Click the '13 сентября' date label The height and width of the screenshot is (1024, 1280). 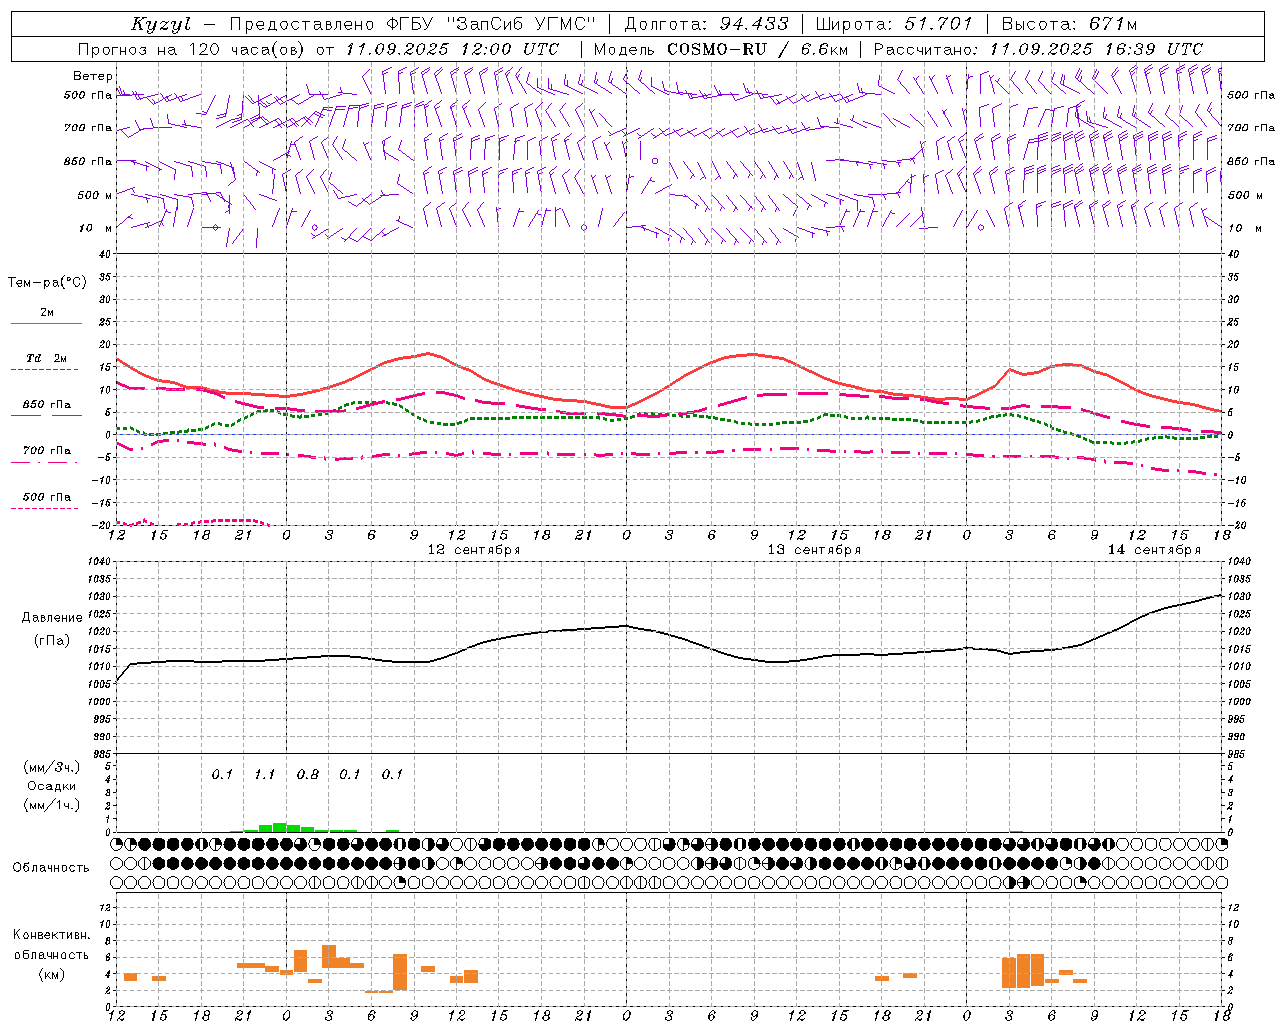coord(814,550)
